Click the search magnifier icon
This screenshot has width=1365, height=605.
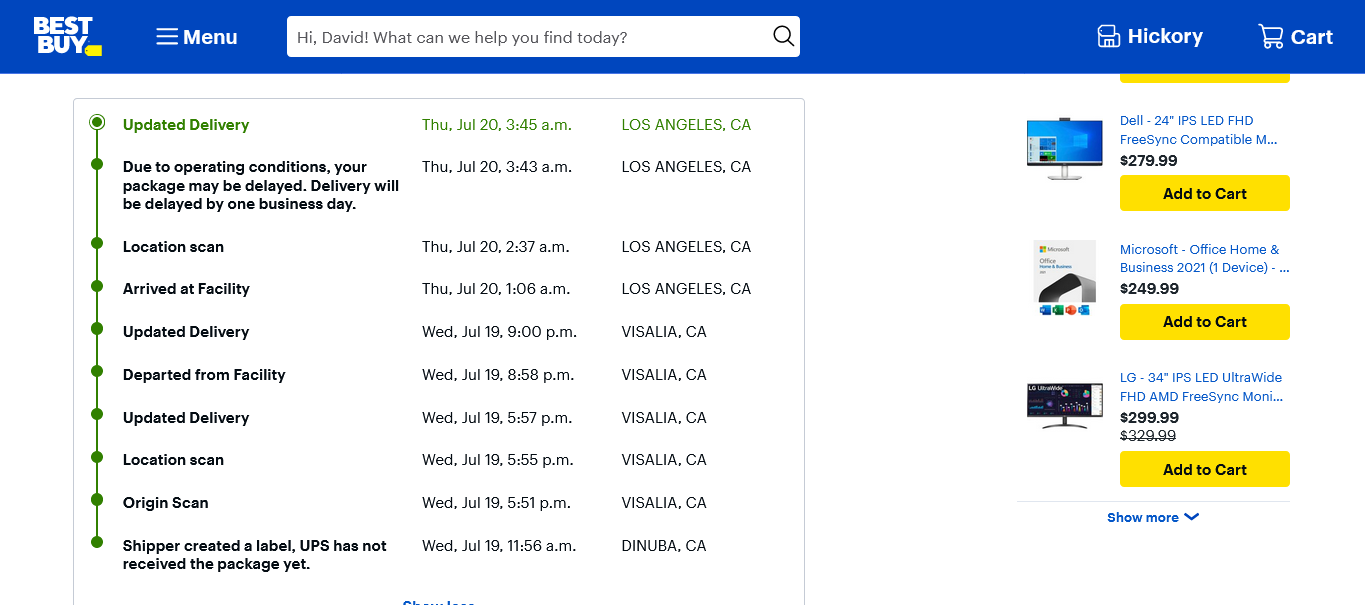point(783,37)
